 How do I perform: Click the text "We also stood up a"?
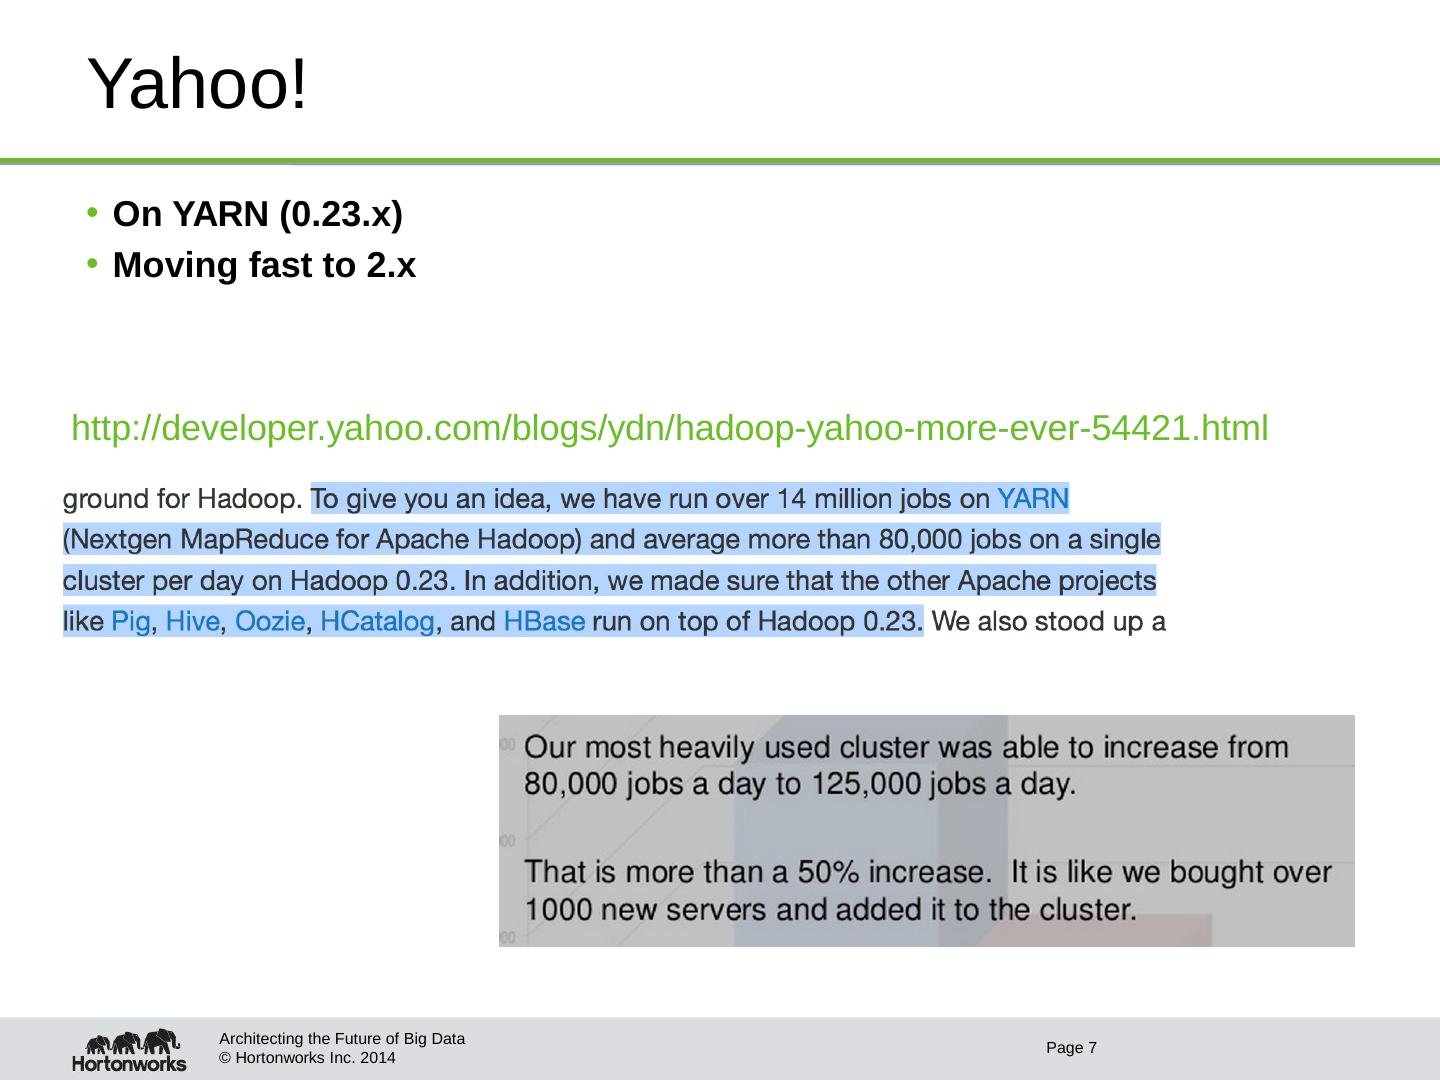click(x=1048, y=622)
